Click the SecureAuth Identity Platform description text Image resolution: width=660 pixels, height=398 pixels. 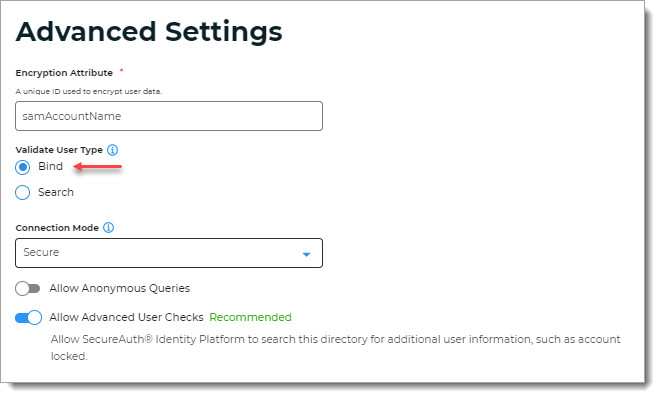[x=335, y=348]
